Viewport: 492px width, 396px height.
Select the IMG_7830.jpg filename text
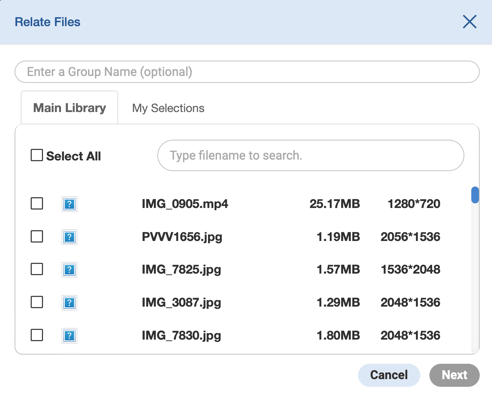pyautogui.click(x=181, y=336)
